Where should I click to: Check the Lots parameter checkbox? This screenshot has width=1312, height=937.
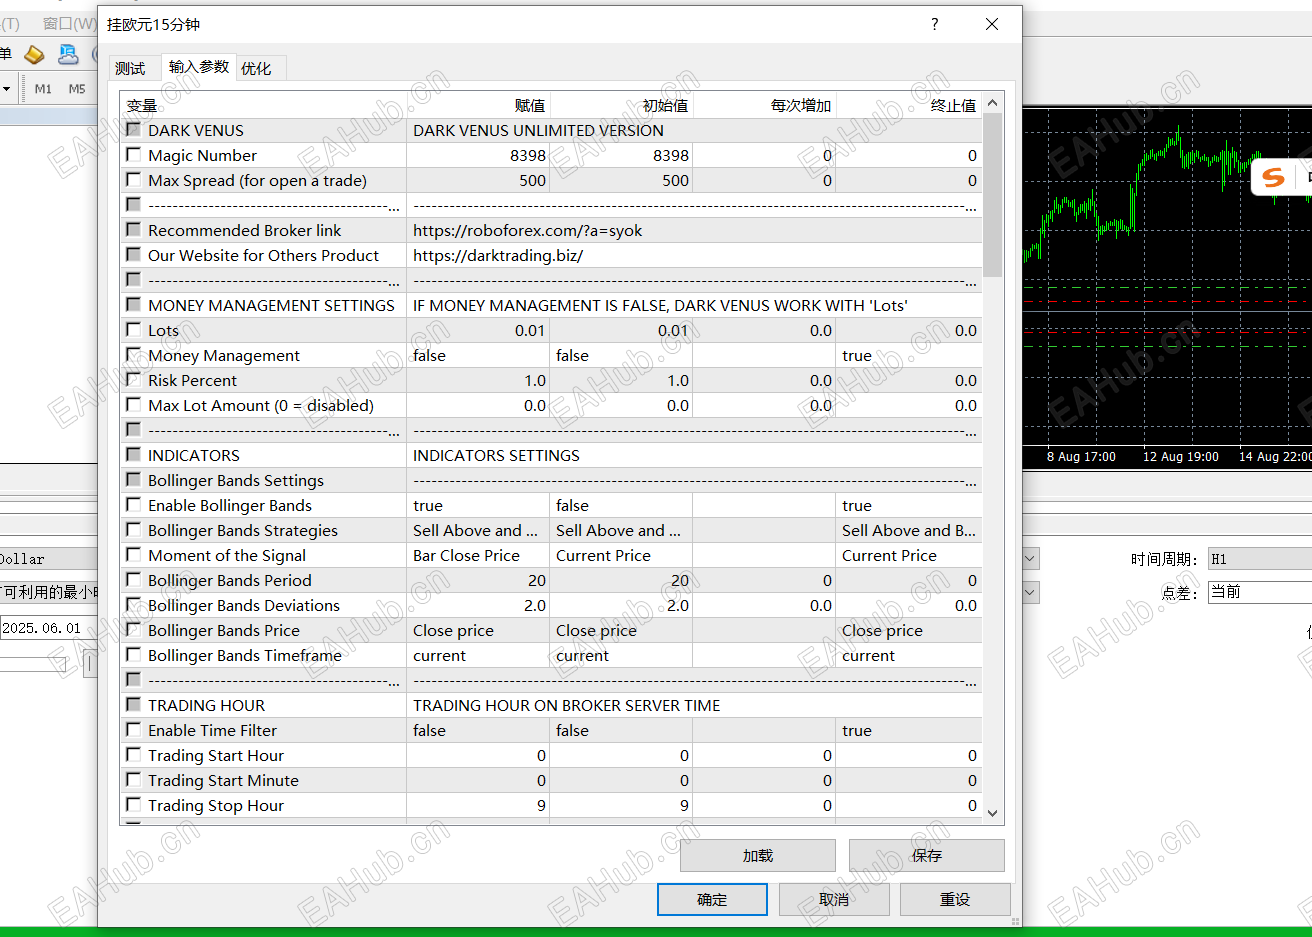coord(134,330)
